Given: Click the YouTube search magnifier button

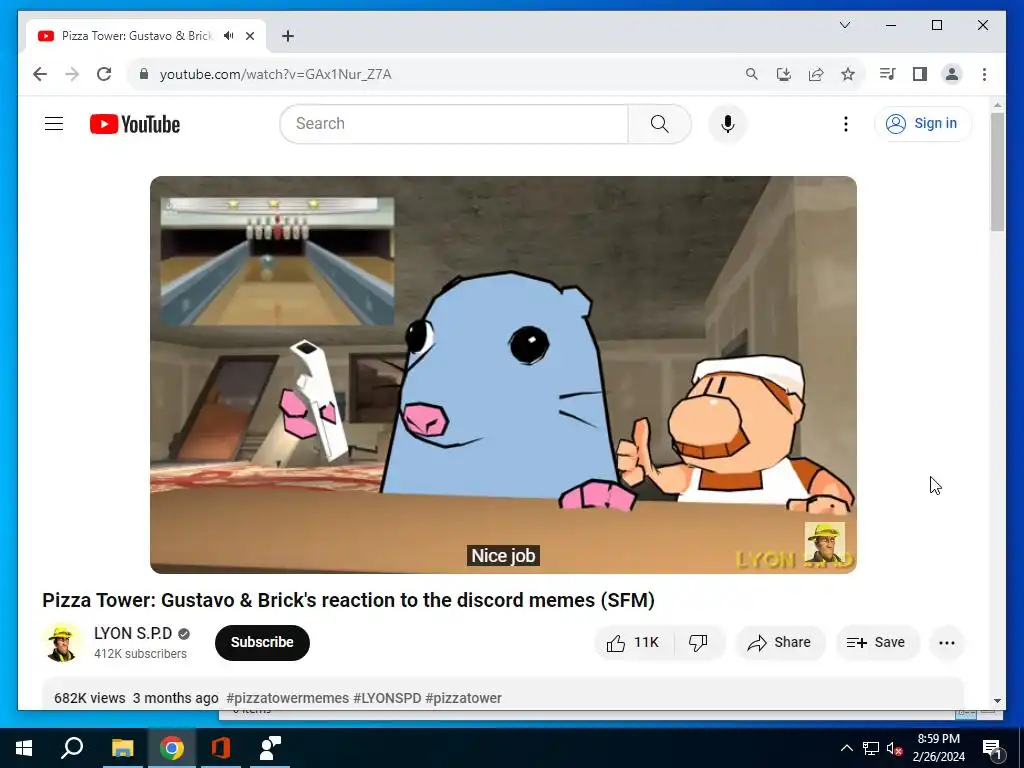Looking at the screenshot, I should point(660,123).
